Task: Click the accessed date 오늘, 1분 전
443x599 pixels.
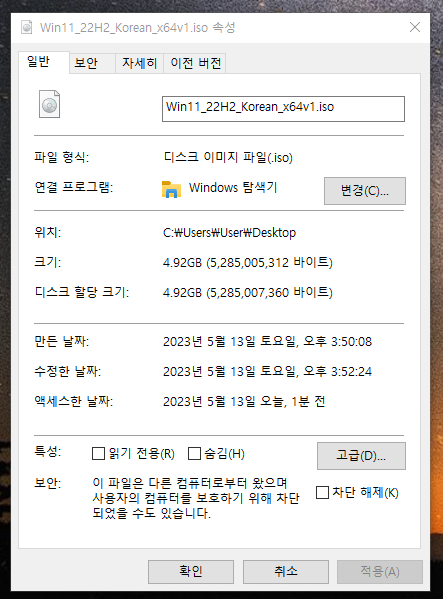Action: tap(293, 401)
